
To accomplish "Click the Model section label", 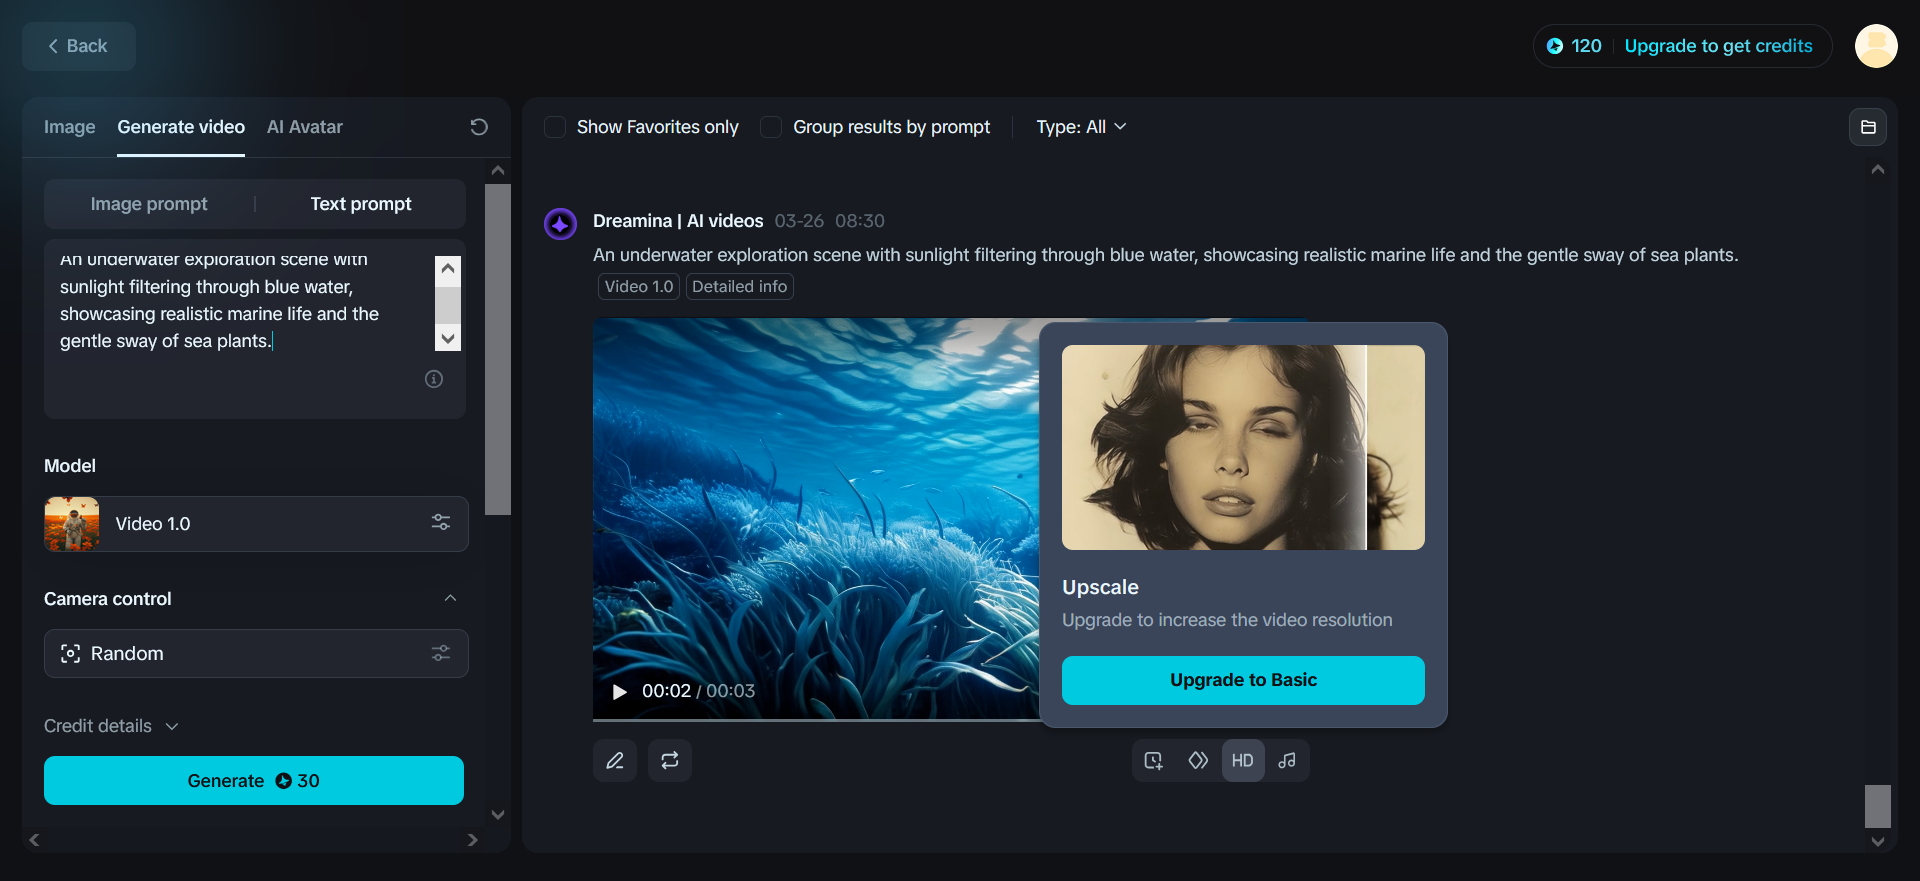I will (70, 466).
